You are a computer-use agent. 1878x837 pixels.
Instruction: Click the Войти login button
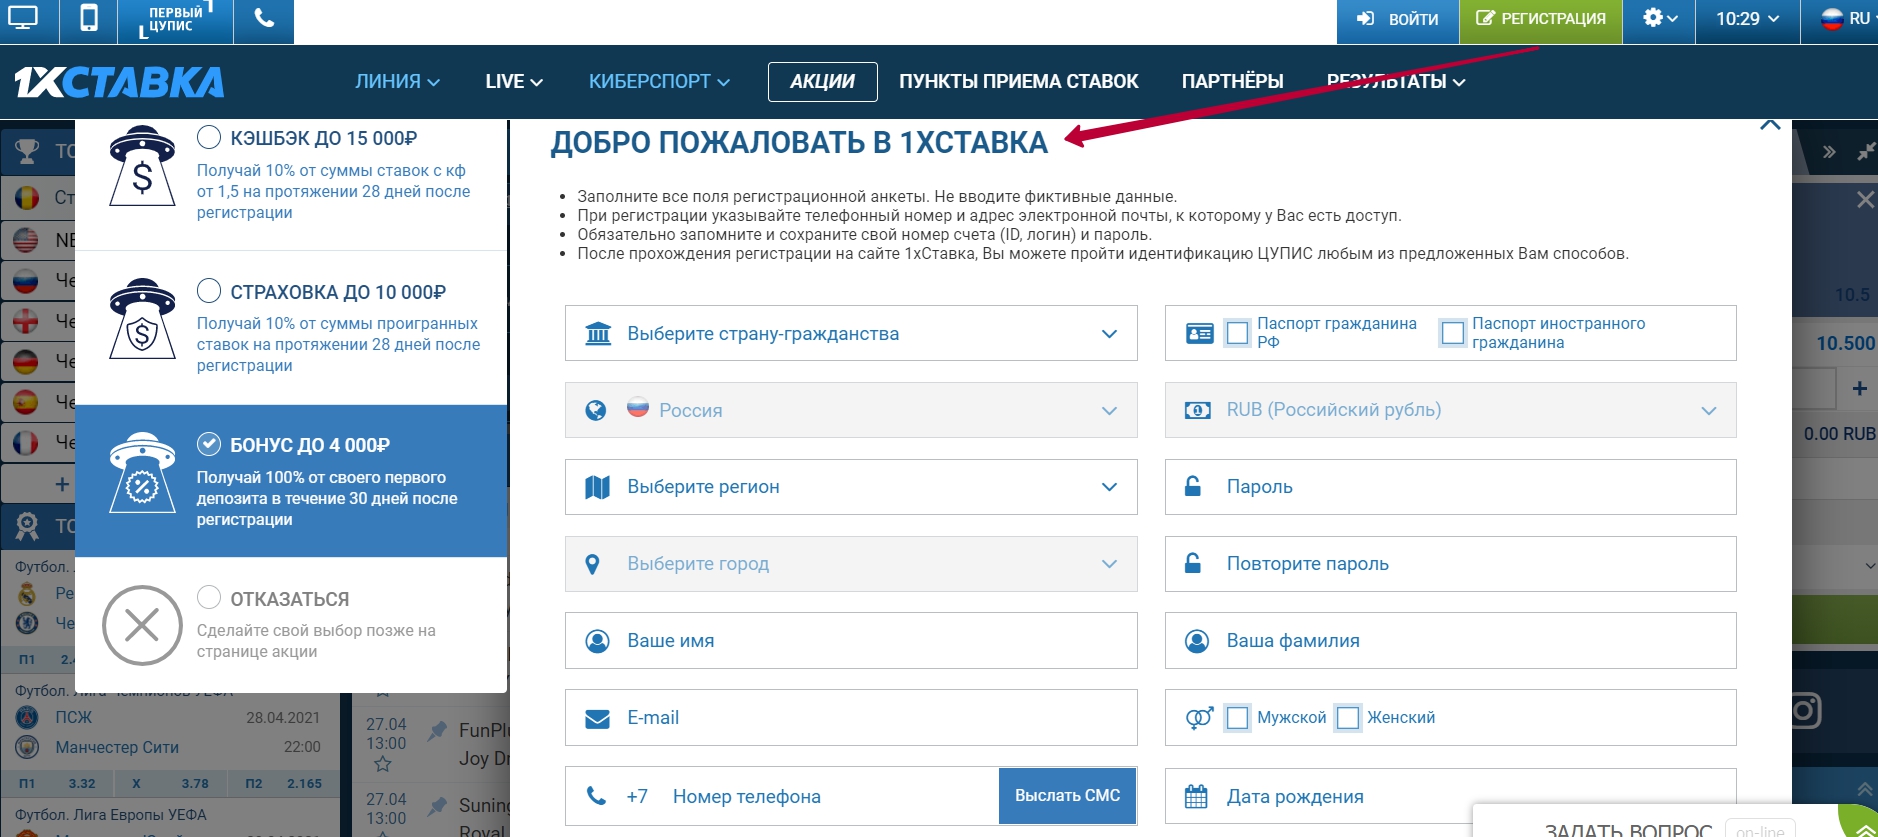pyautogui.click(x=1397, y=19)
